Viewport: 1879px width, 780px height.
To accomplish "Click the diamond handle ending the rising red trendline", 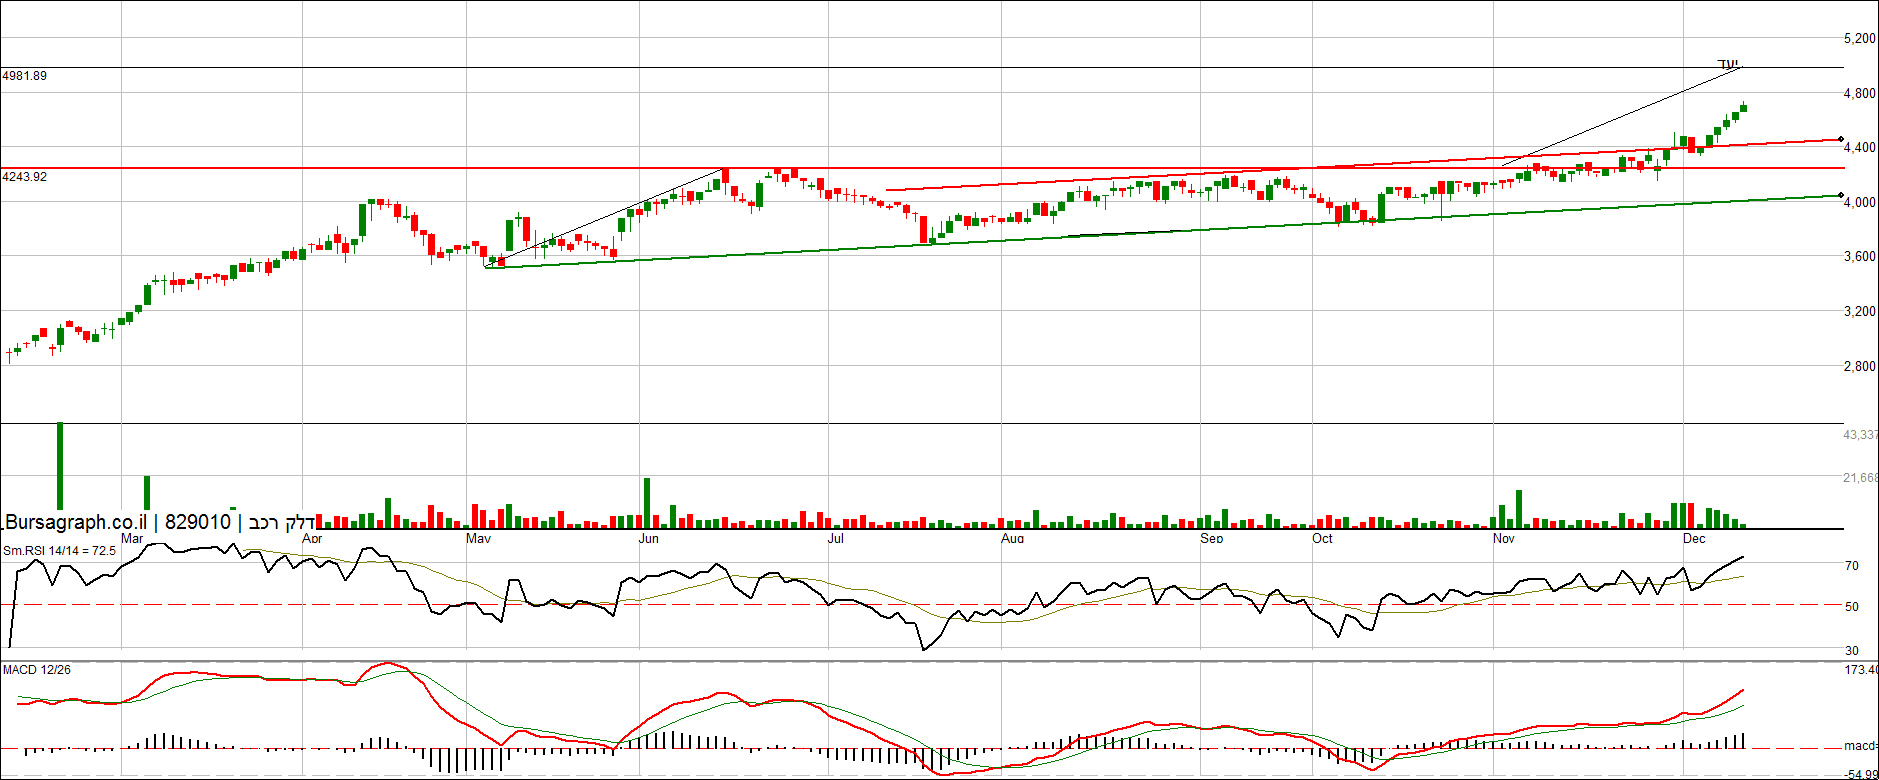I will pyautogui.click(x=1841, y=139).
